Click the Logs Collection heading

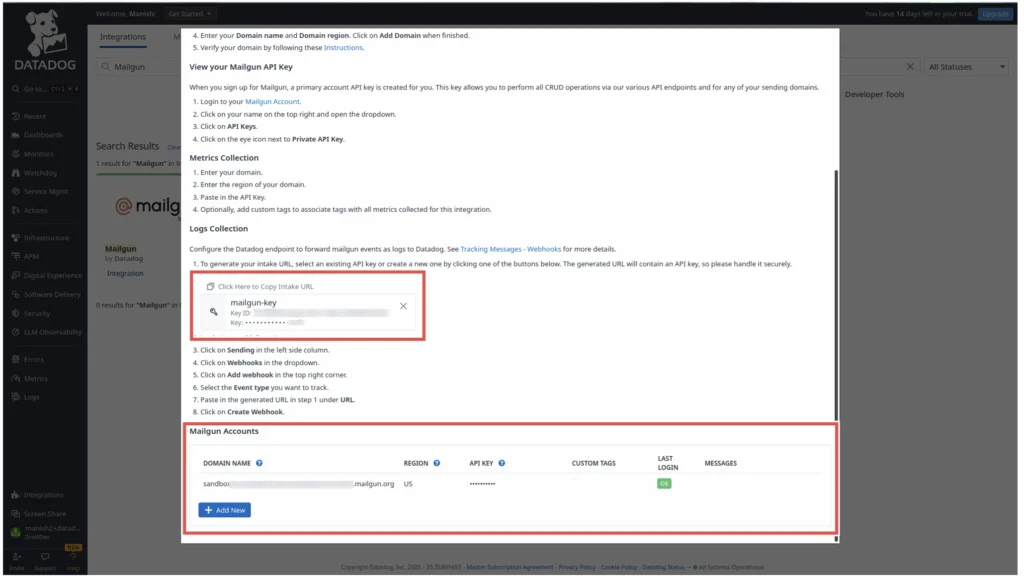pos(219,229)
